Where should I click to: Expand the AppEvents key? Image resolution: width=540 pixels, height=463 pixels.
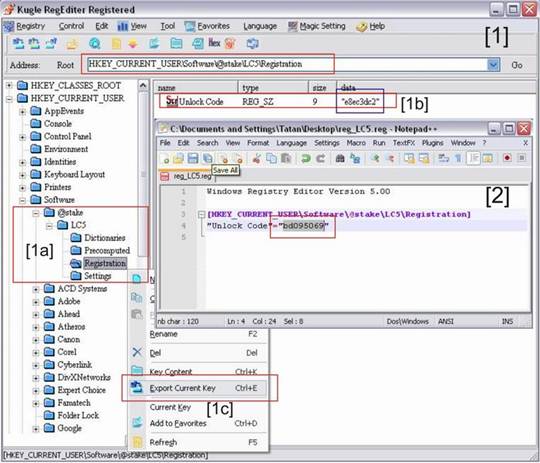point(22,112)
